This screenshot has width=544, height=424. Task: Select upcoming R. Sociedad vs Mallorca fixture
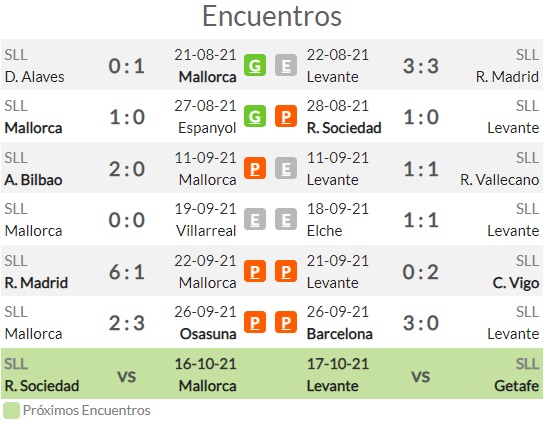(x=120, y=374)
